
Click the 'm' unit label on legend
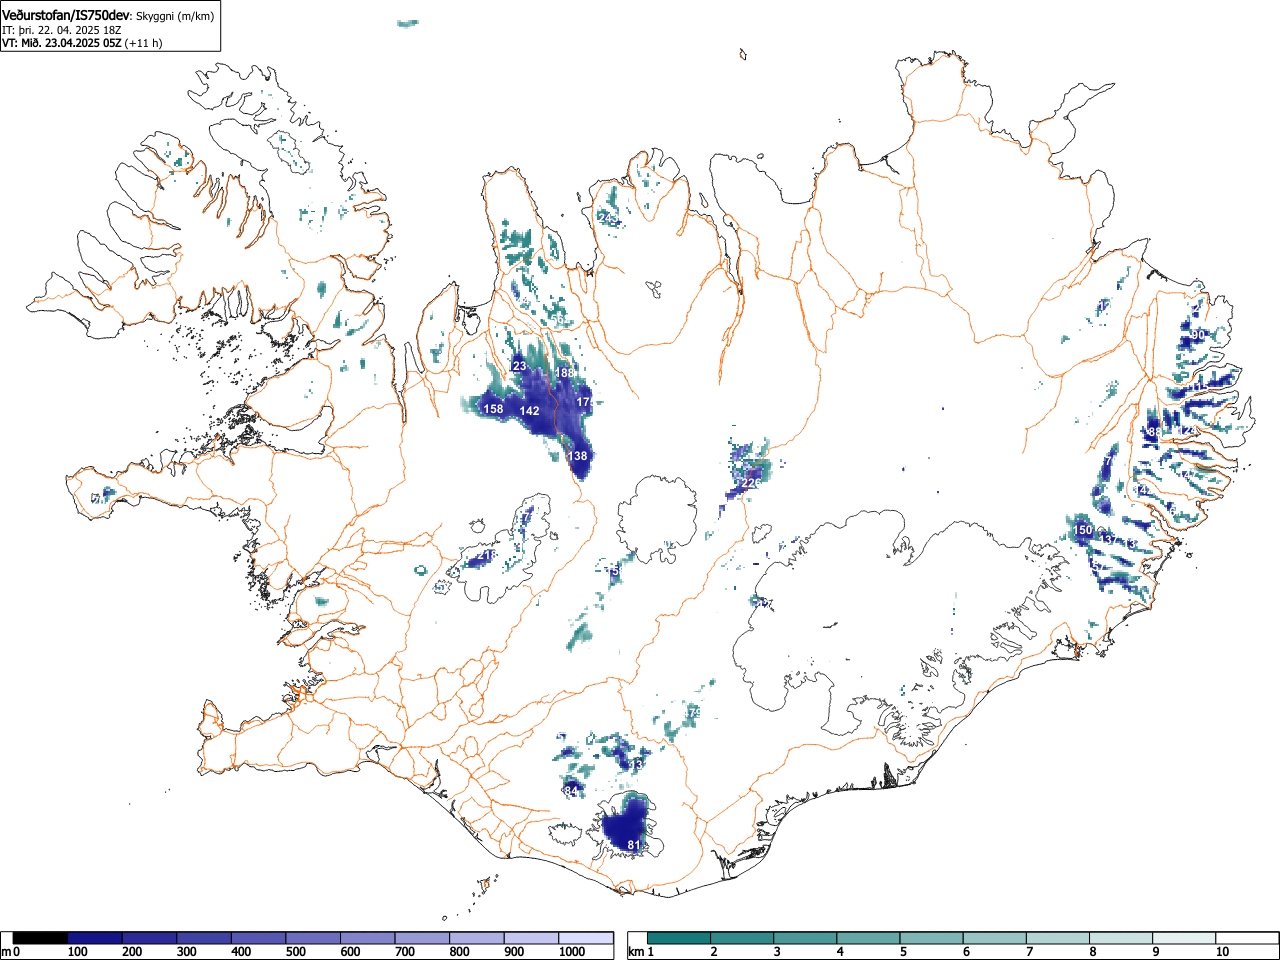point(6,952)
